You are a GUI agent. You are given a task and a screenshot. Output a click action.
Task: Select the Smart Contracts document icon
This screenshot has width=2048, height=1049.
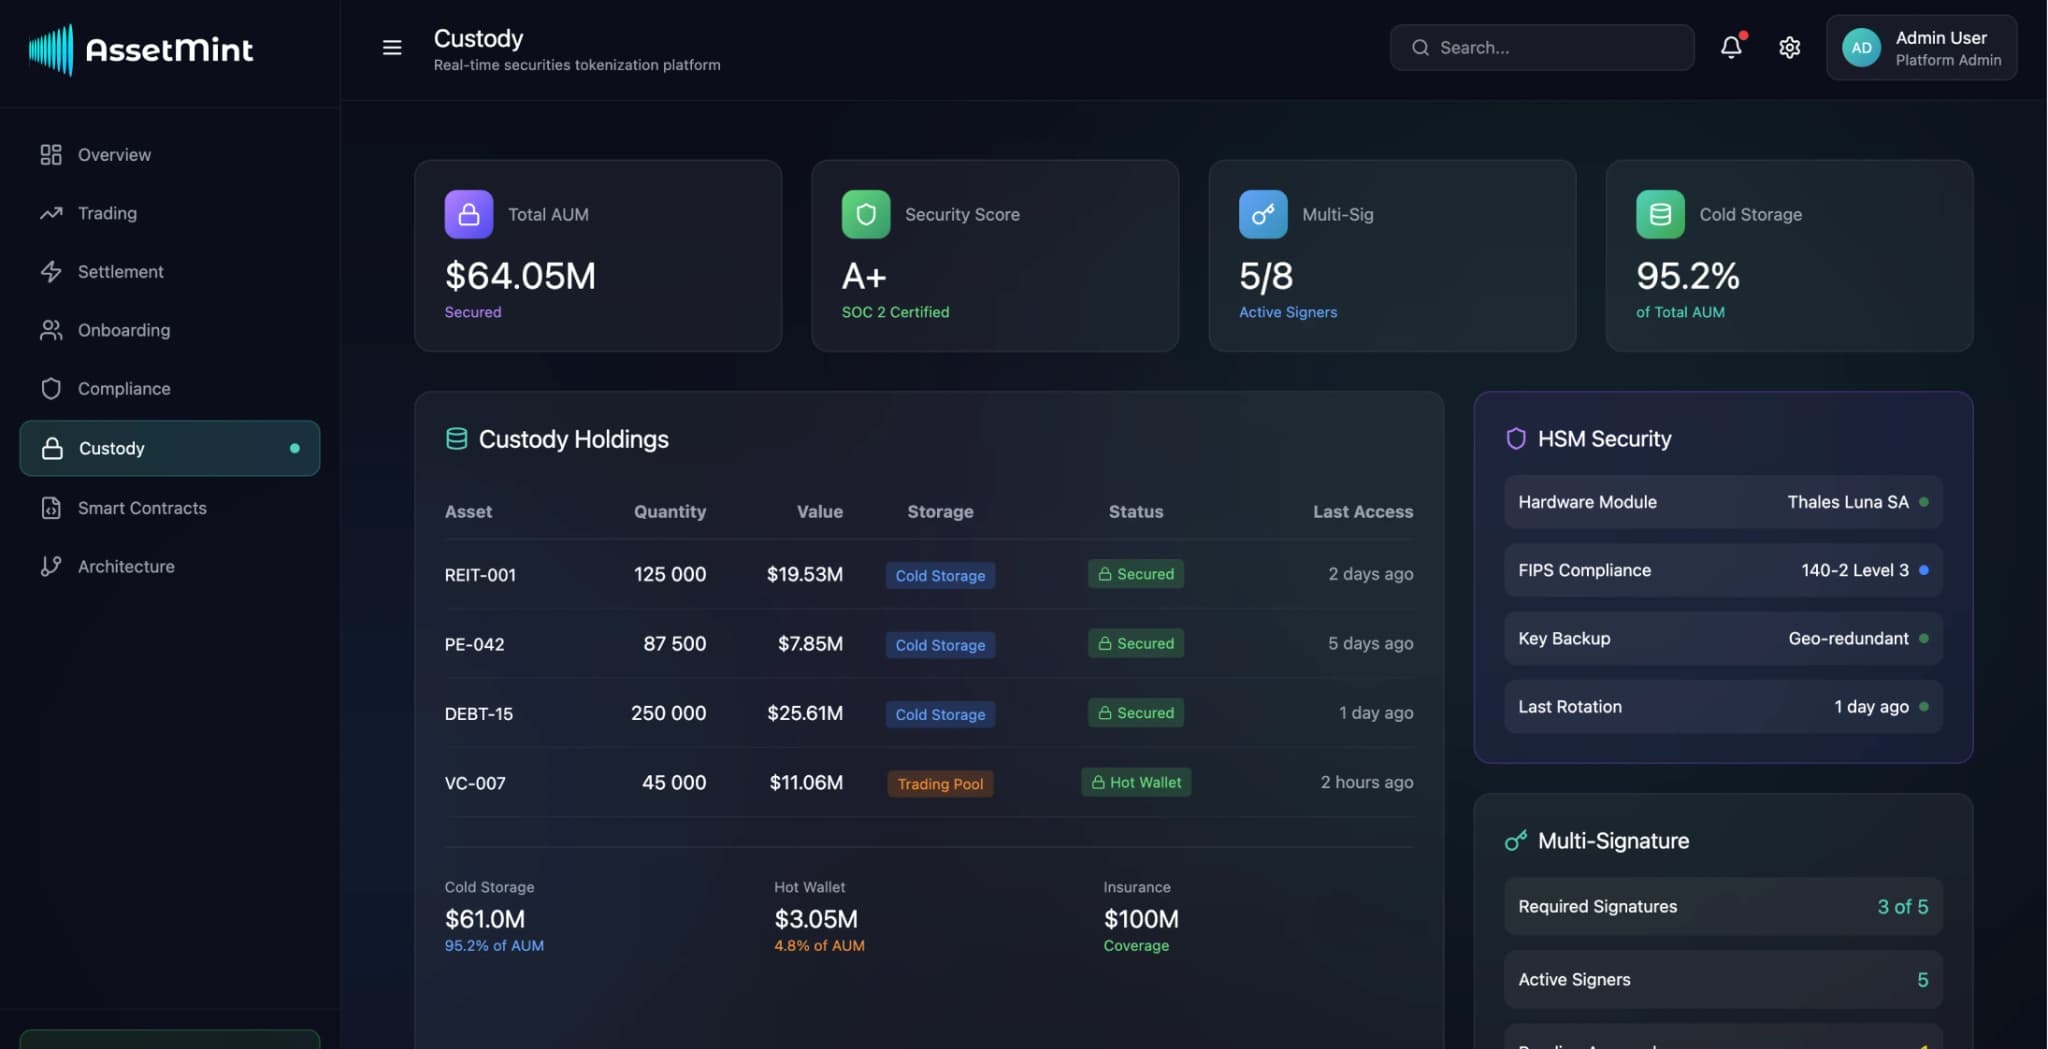tap(52, 508)
